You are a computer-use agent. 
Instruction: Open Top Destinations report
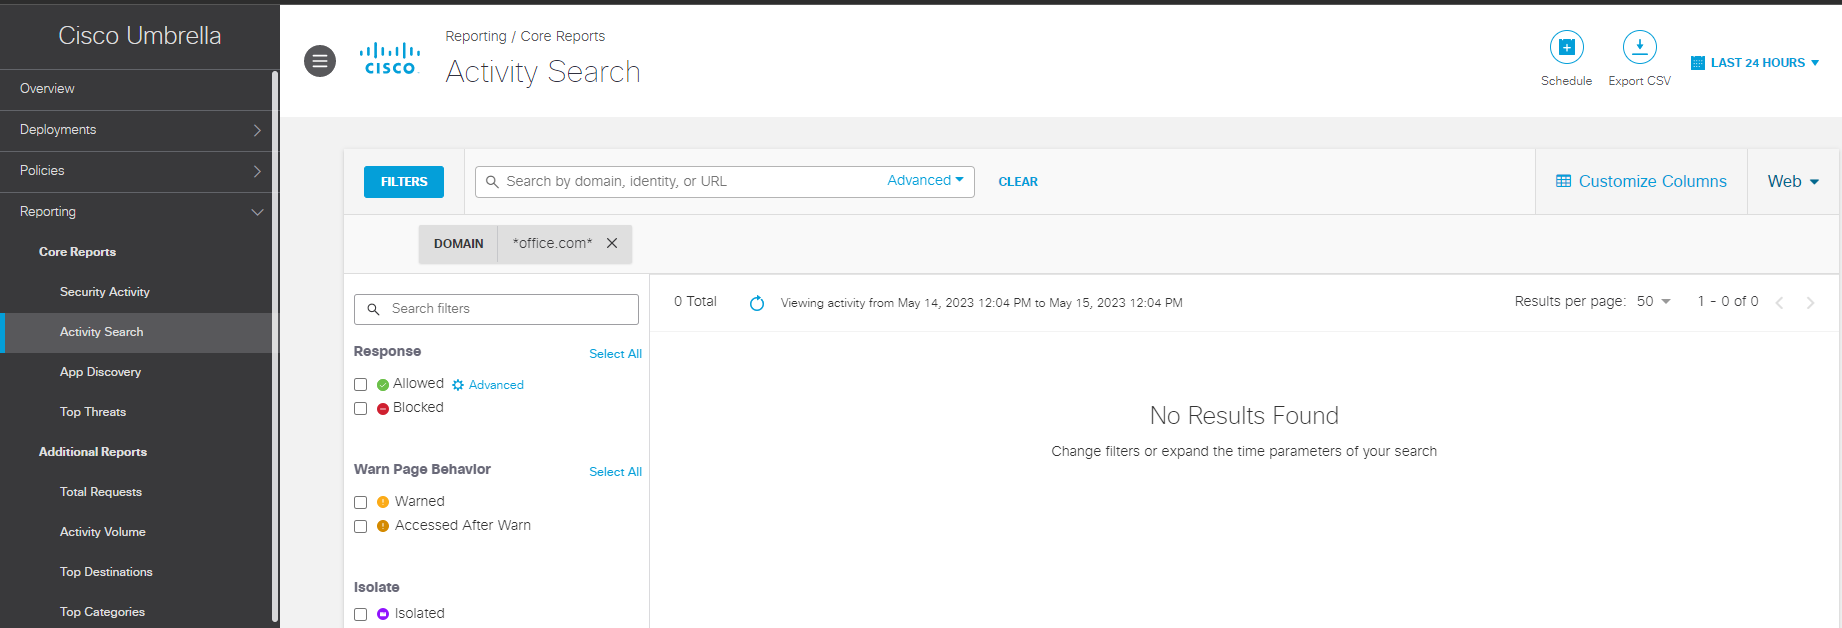pyautogui.click(x=106, y=572)
